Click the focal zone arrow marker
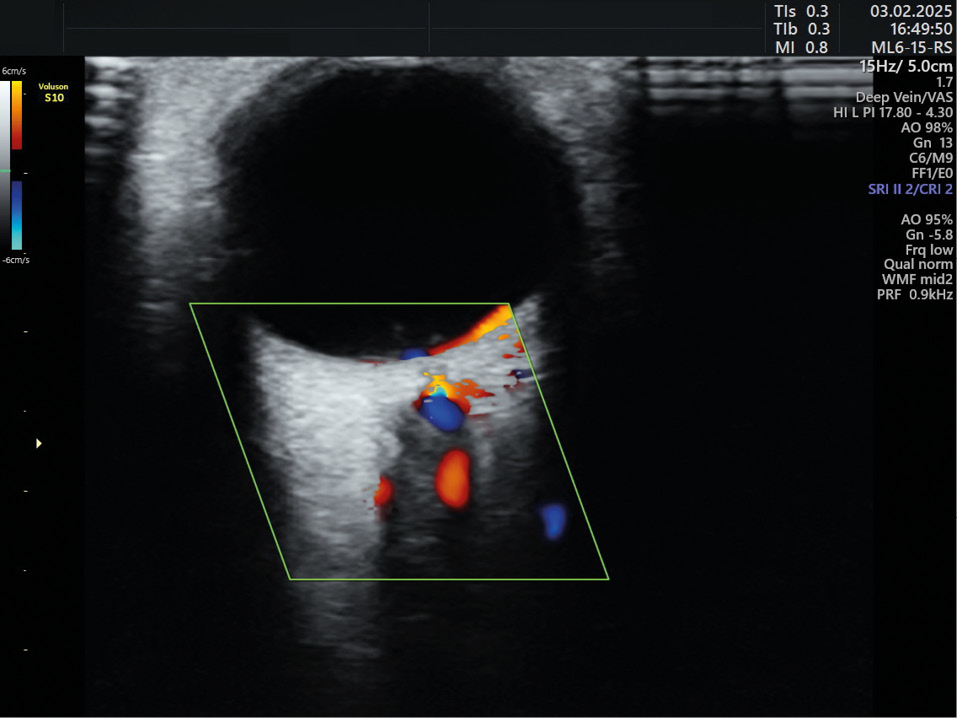This screenshot has width=957, height=718. [x=38, y=443]
